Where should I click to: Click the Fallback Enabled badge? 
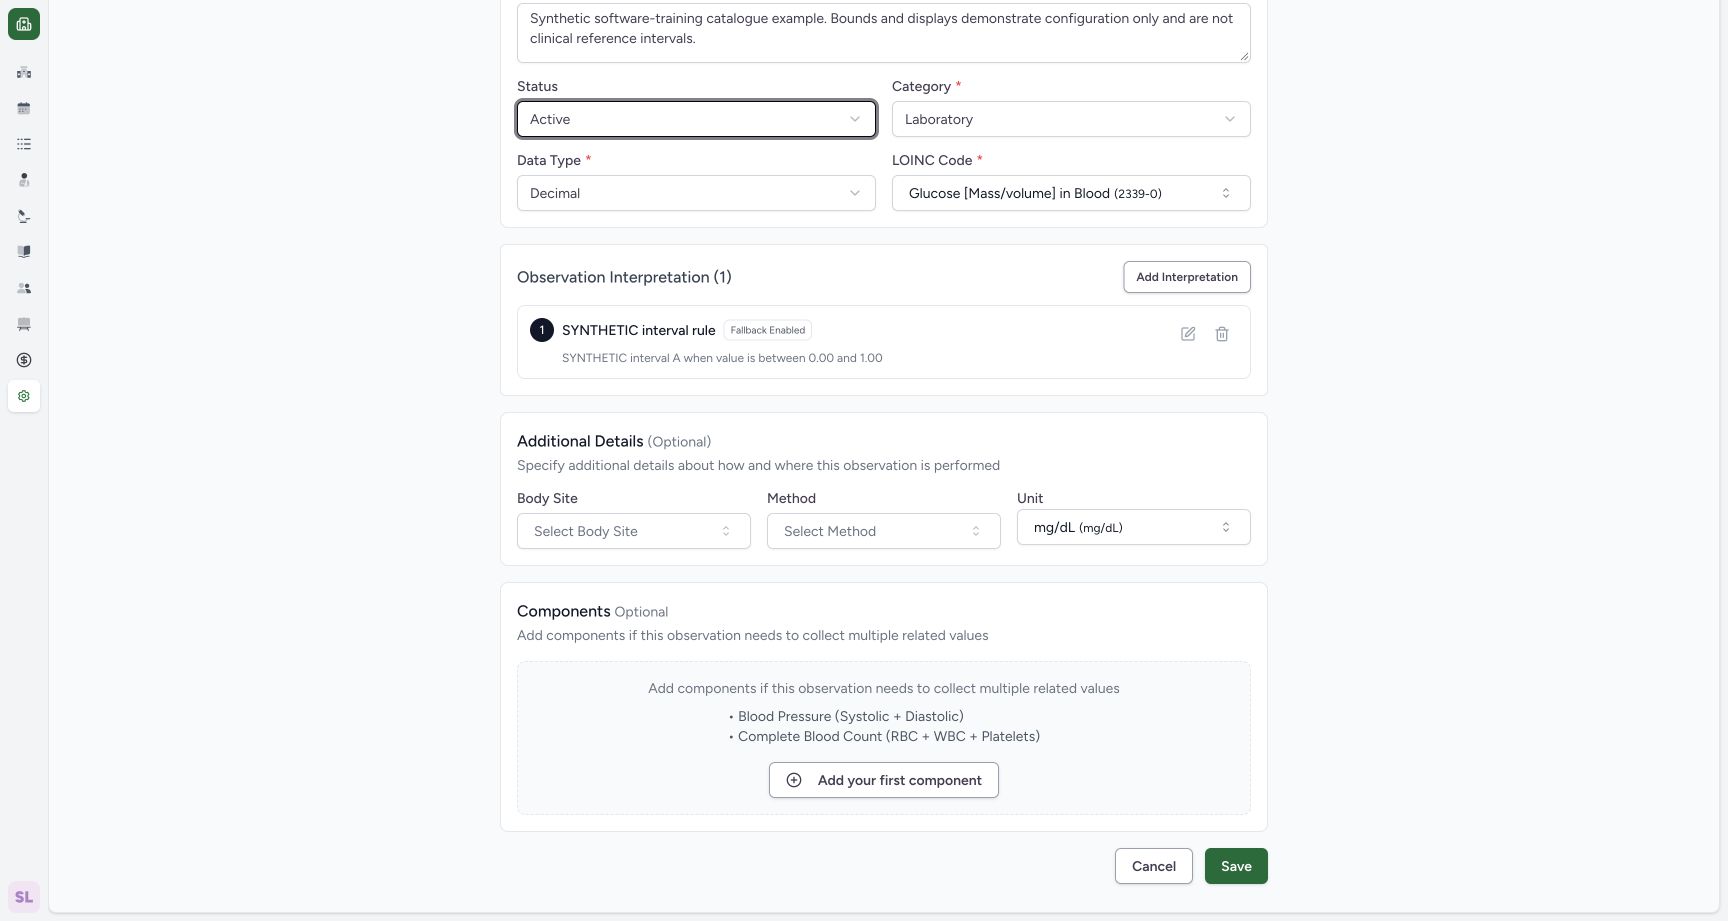click(x=768, y=330)
